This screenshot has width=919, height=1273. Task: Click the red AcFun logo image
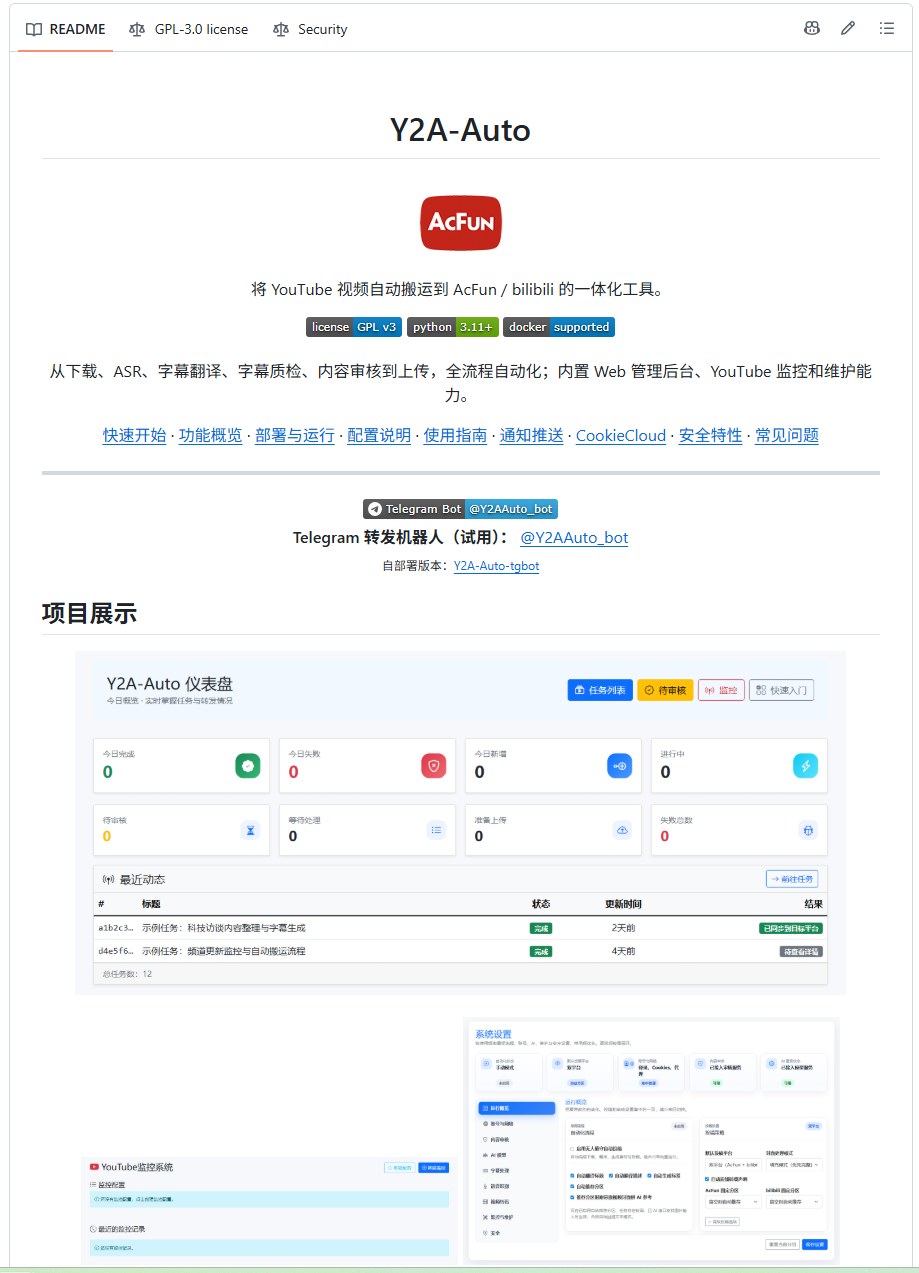[x=460, y=222]
